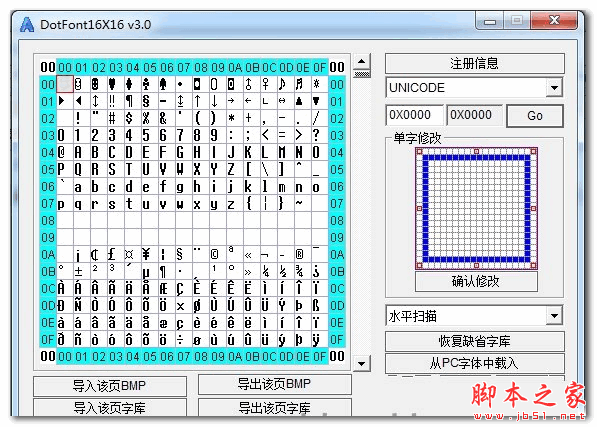597x427 pixels.
Task: Select the bottom column header 05
Action: [x=150, y=357]
